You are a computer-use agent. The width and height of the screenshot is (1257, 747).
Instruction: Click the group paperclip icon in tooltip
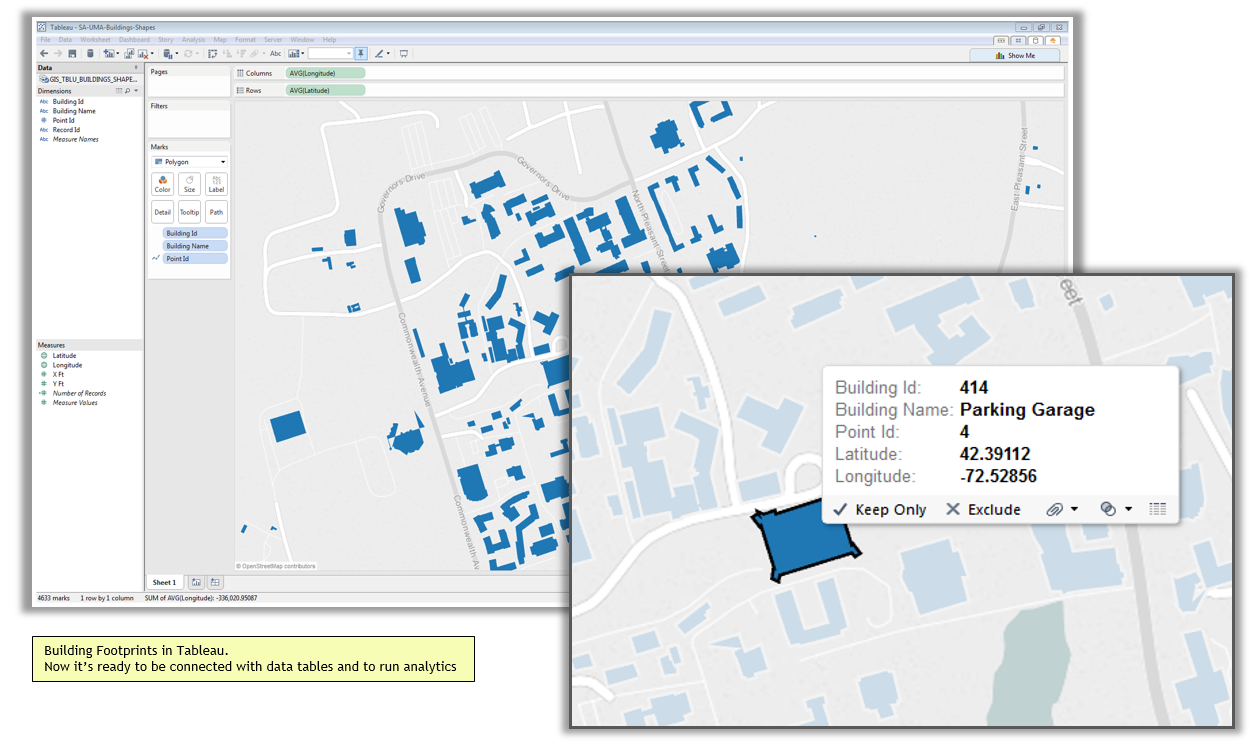pyautogui.click(x=1054, y=509)
